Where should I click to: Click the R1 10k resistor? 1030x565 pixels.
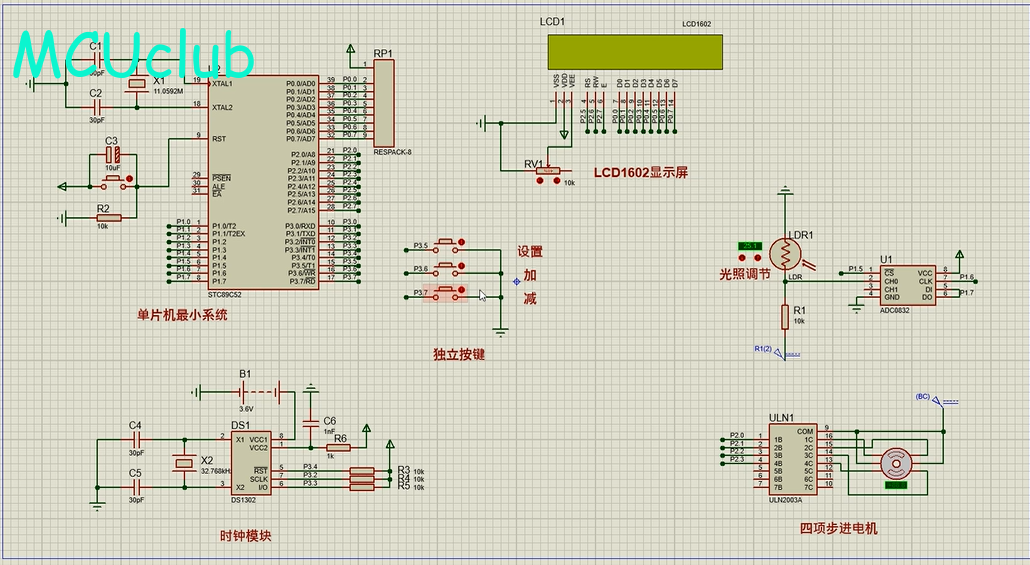coord(786,317)
